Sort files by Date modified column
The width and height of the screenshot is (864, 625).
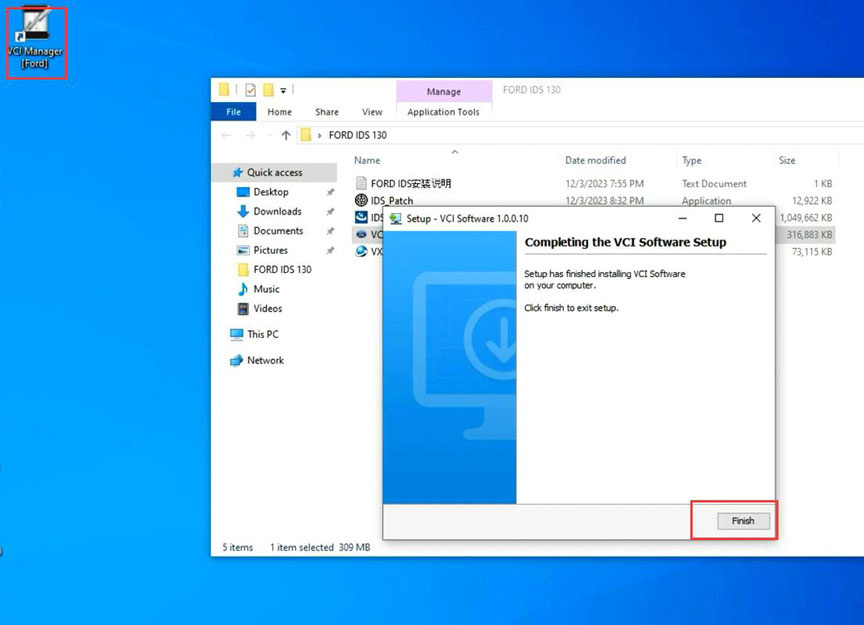(x=596, y=160)
